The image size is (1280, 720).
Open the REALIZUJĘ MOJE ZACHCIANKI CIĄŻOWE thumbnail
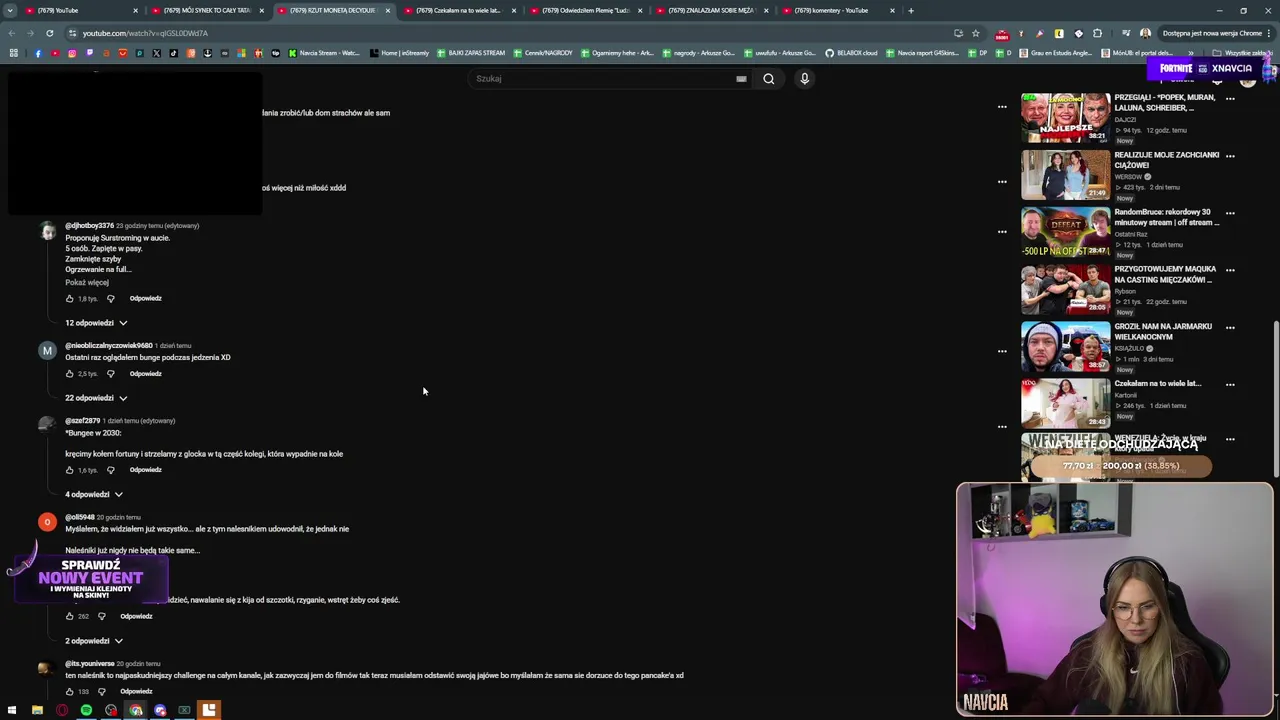click(1065, 175)
